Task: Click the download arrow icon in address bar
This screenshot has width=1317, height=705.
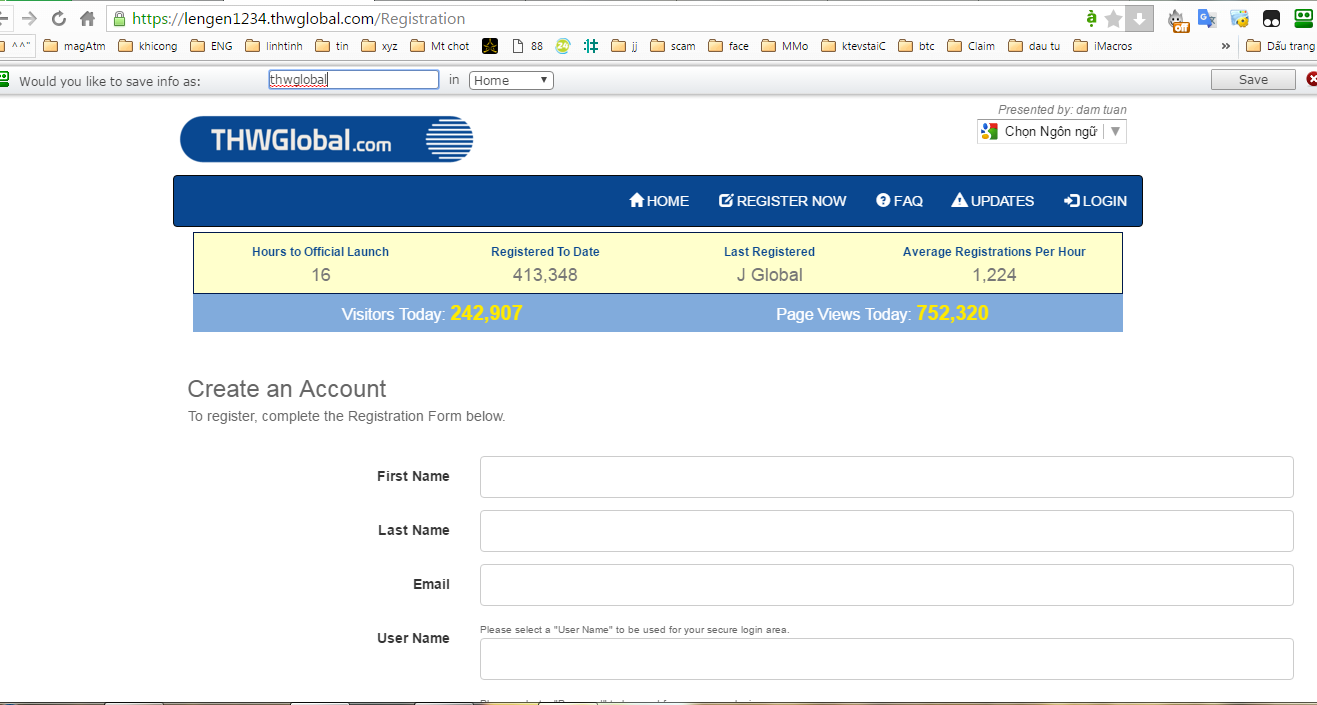Action: (x=1139, y=18)
